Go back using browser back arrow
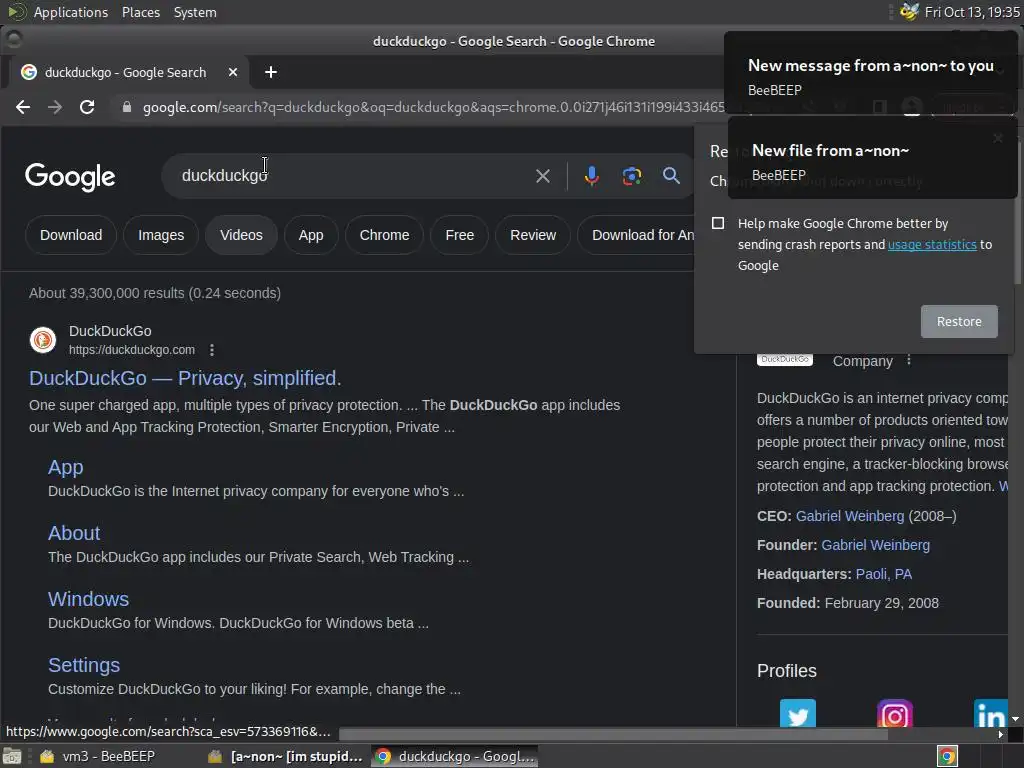Screen dimensions: 1024x768 (x=23, y=107)
